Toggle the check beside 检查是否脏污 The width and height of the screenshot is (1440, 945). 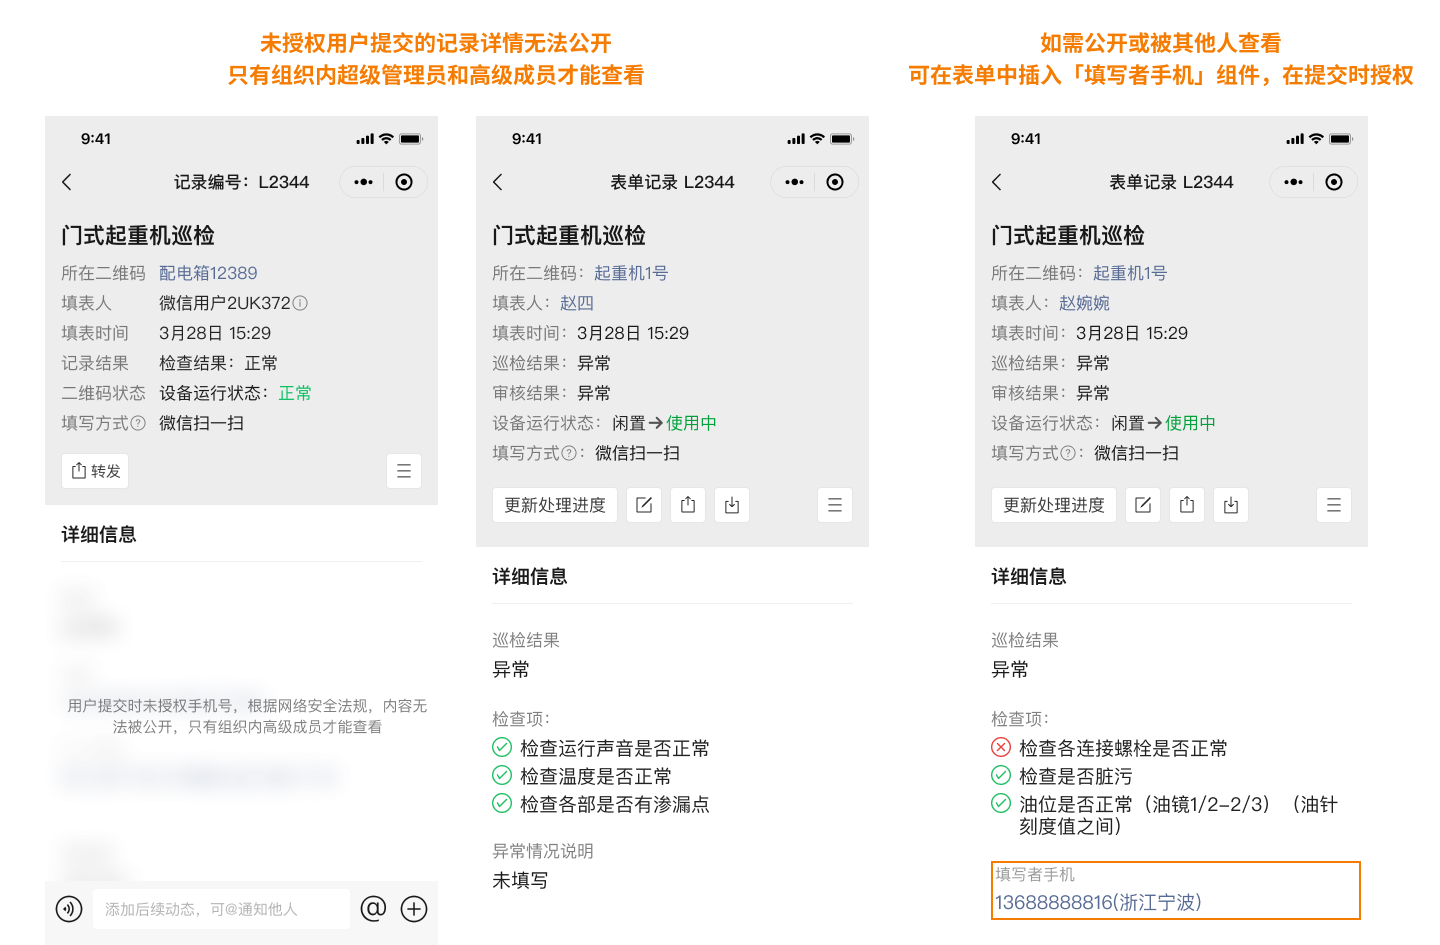tap(1000, 776)
